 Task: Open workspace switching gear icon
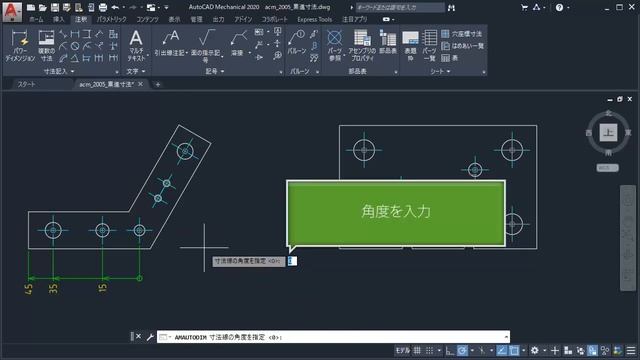[534, 350]
